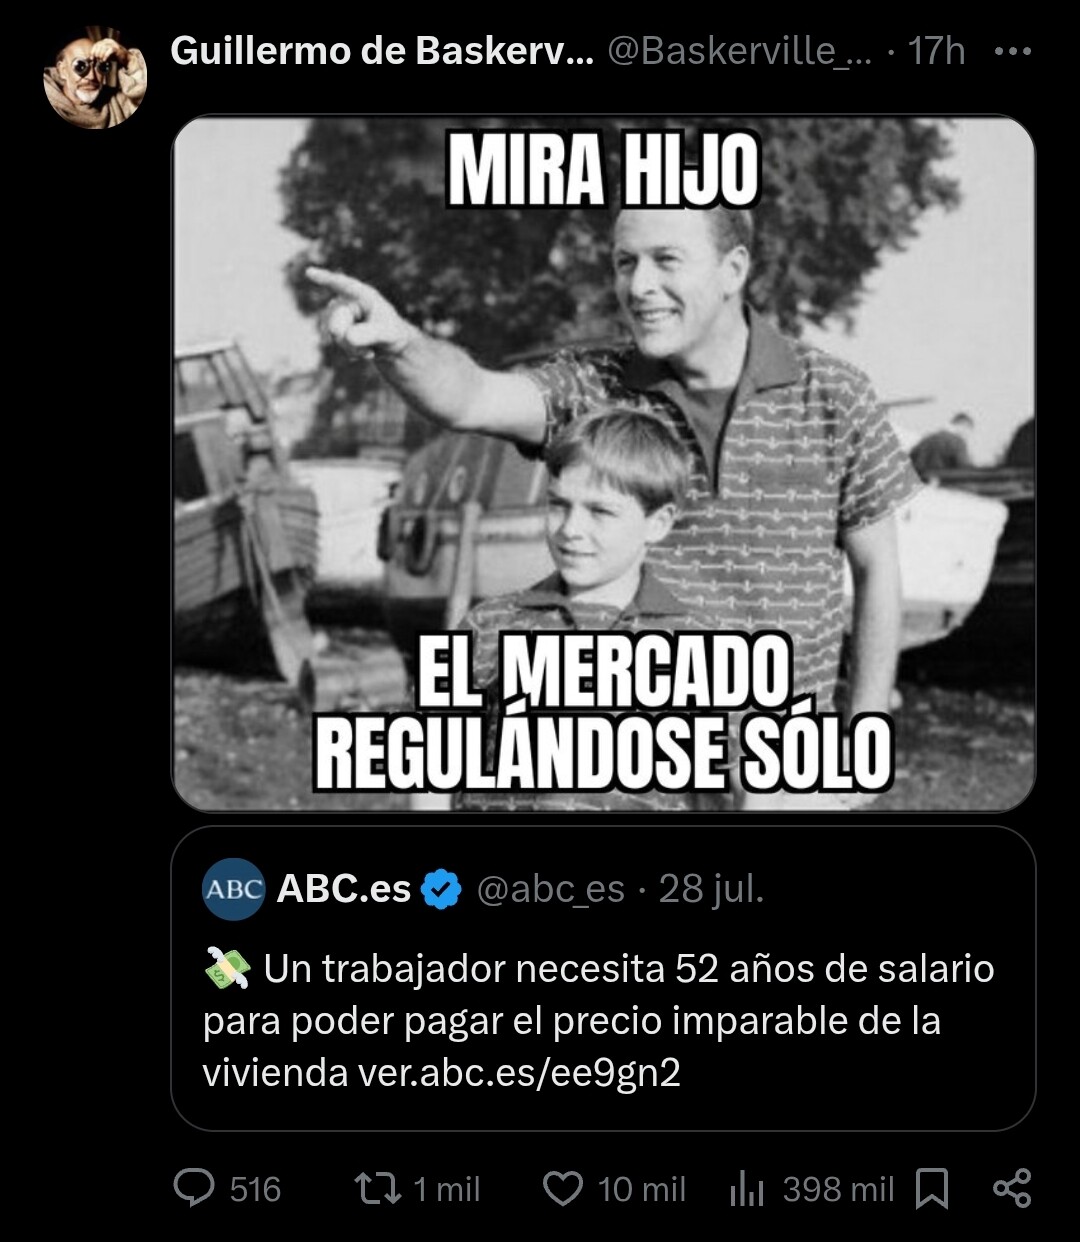Click the 516 replies count
The image size is (1080, 1242).
[x=255, y=1189]
